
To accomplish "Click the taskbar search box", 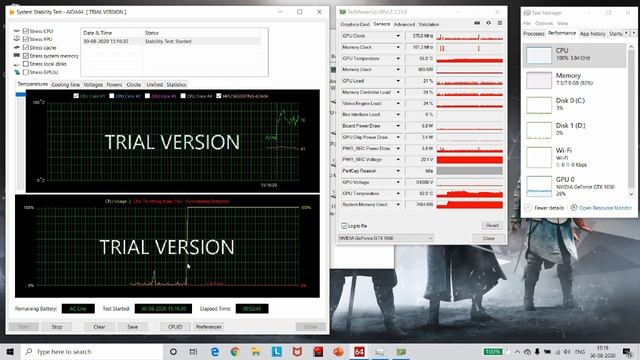I will [x=92, y=351].
